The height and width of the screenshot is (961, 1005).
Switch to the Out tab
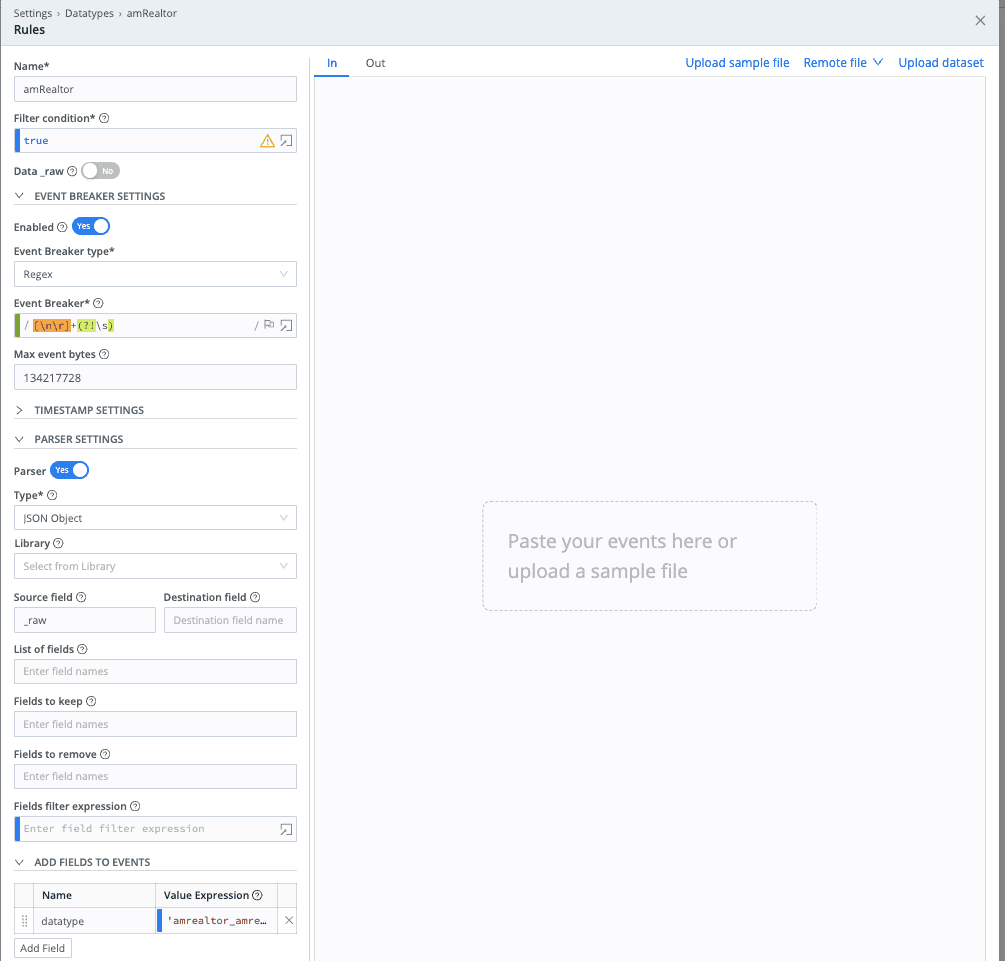point(375,63)
